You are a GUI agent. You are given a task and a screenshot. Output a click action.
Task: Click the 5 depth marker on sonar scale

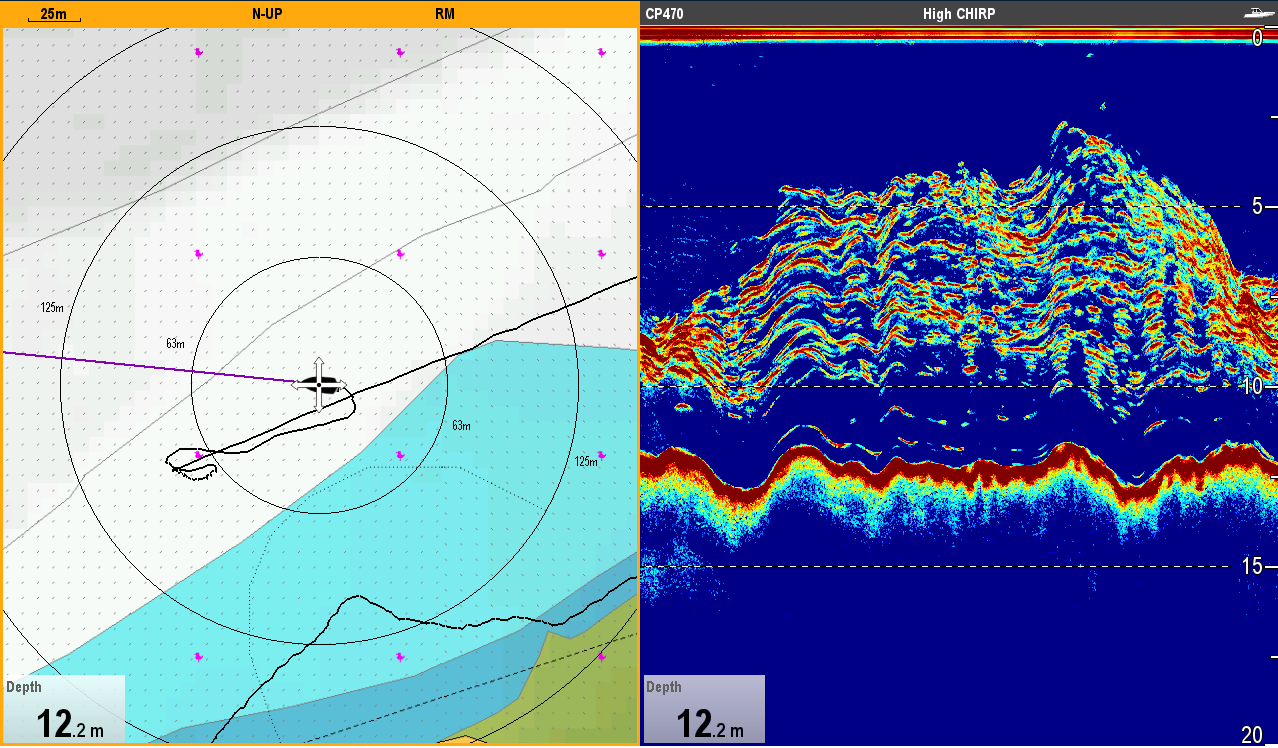tap(1259, 207)
